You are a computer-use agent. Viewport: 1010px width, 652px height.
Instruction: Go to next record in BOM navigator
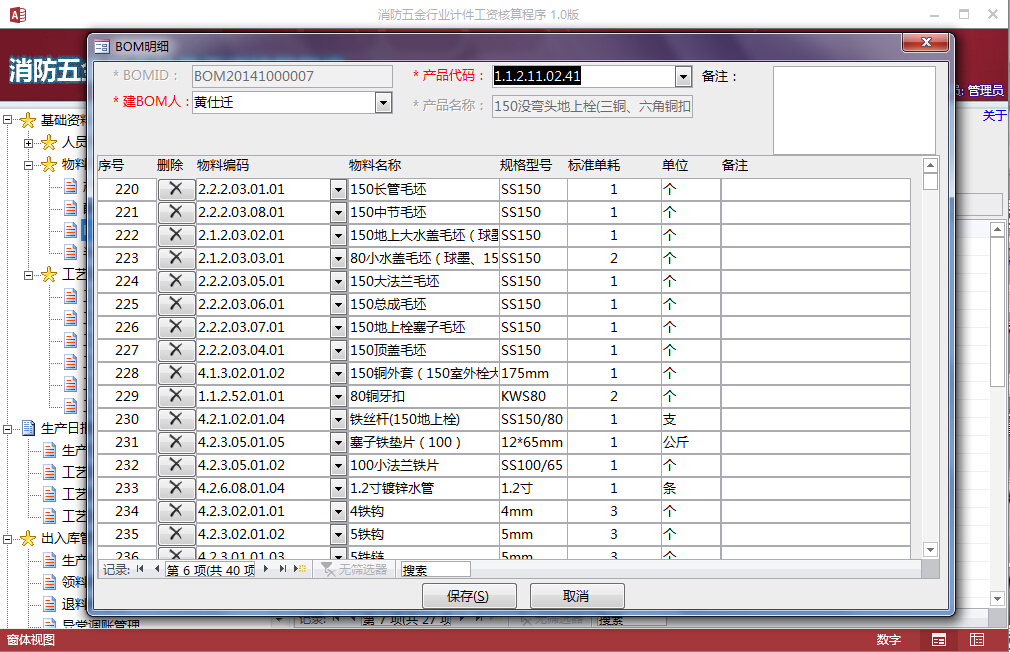[266, 569]
